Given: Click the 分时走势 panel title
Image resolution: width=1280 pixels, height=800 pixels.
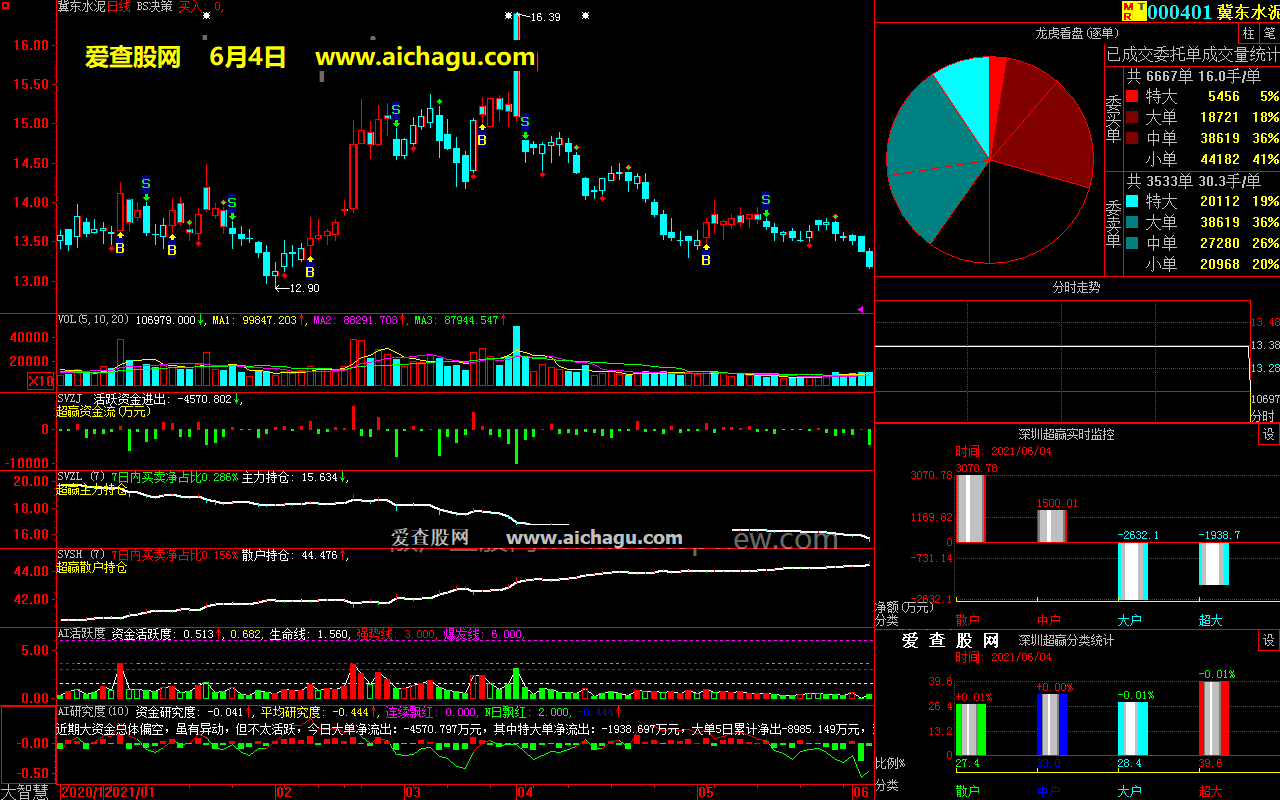Looking at the screenshot, I should (1076, 287).
